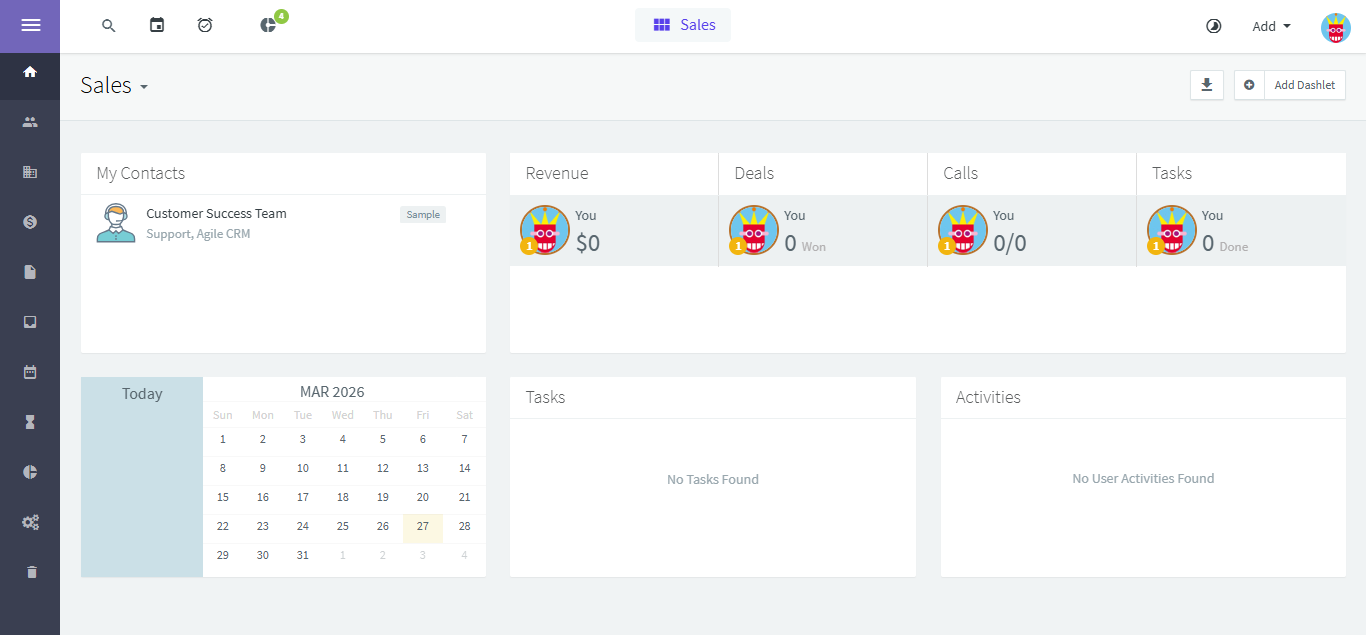Open Reports from the sidebar pie chart icon
The height and width of the screenshot is (635, 1366).
tap(30, 472)
